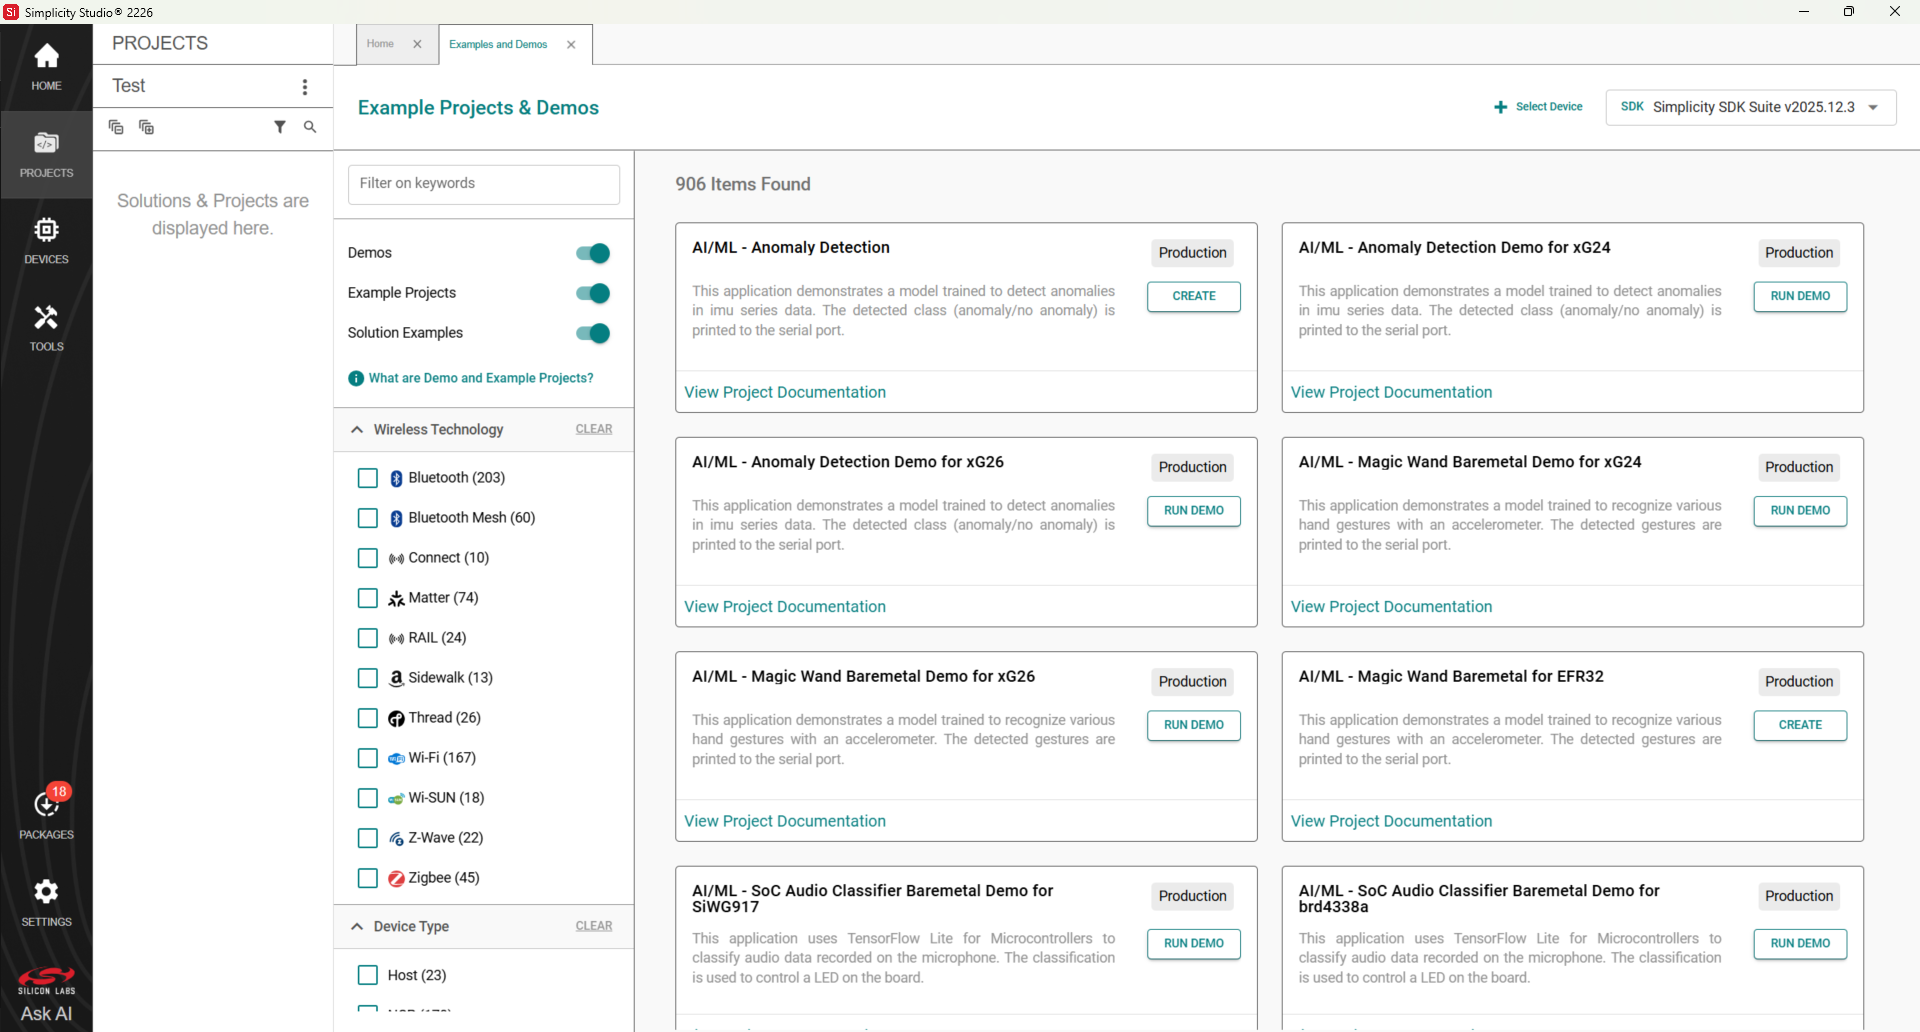Close the Home tab
Screen dimensions: 1920x1032
[x=417, y=44]
